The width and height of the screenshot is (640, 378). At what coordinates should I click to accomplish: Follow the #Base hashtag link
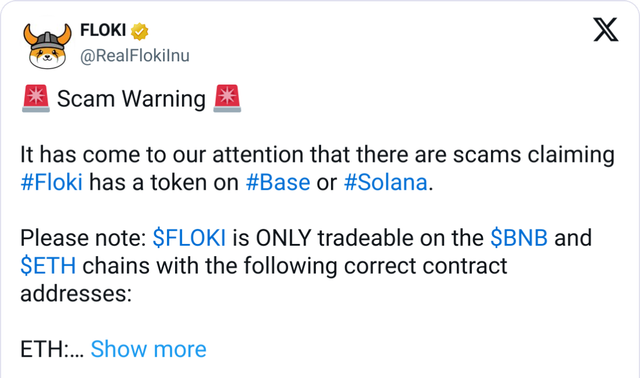pos(278,182)
